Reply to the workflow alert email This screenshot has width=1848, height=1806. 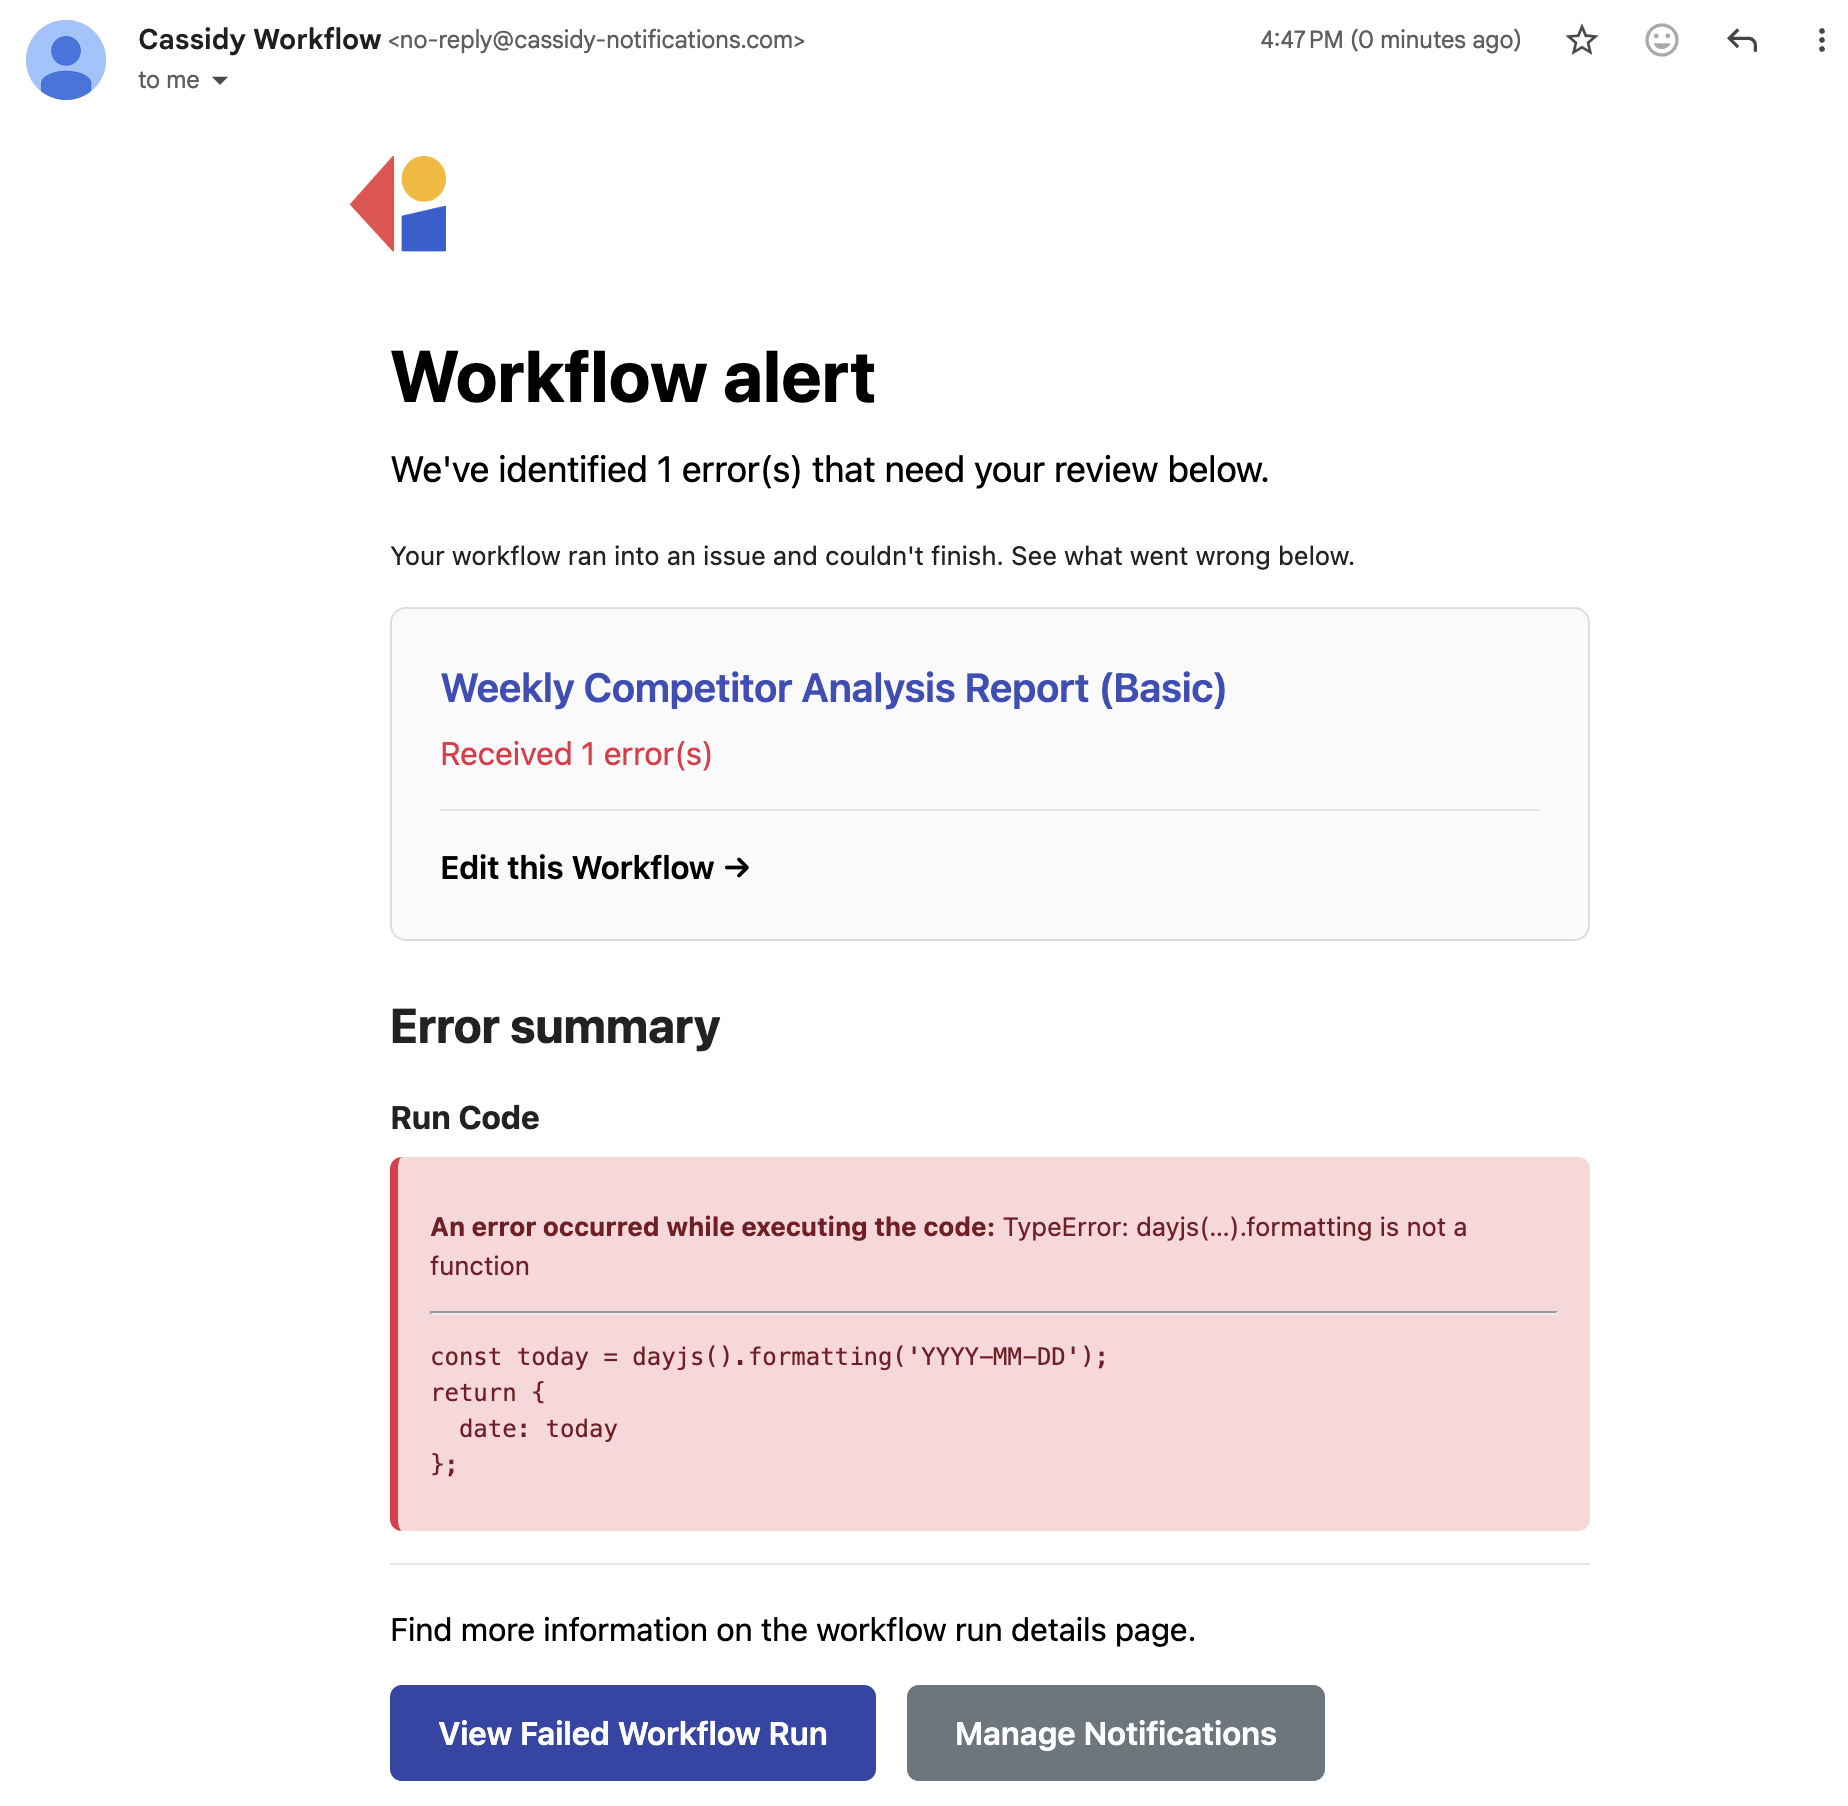pyautogui.click(x=1742, y=40)
